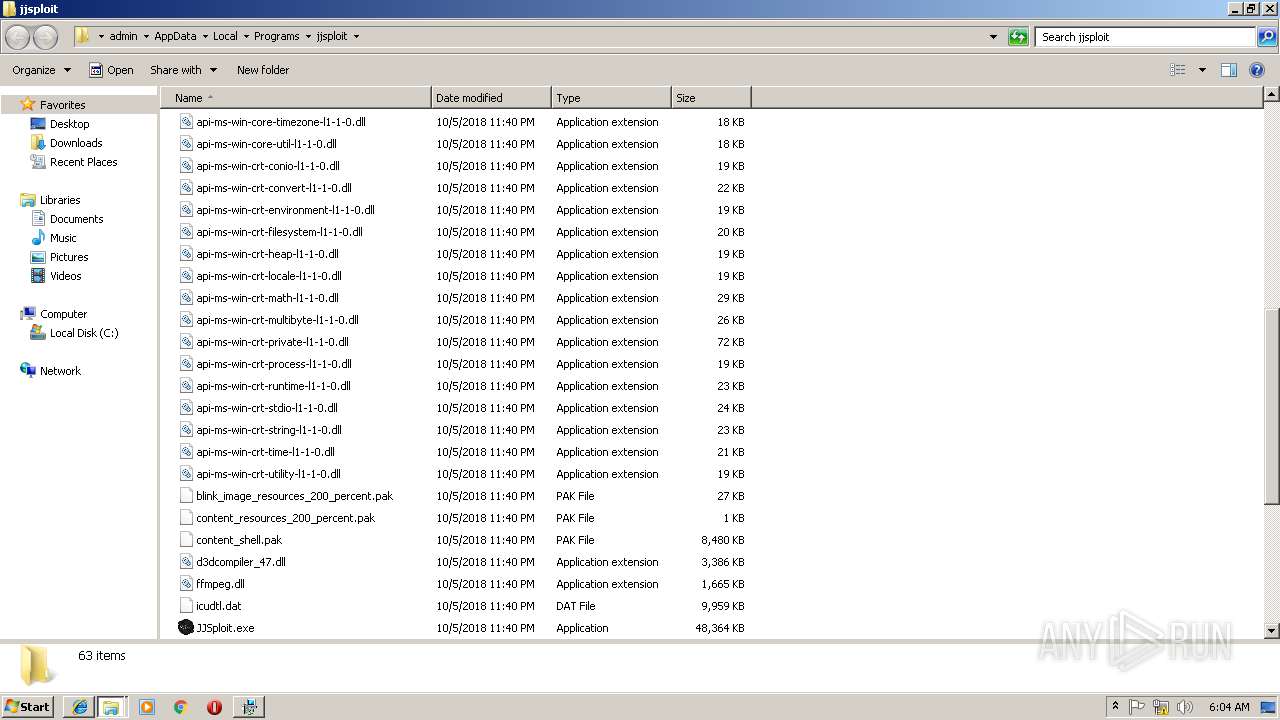The width and height of the screenshot is (1280, 720).
Task: Click the Start button
Action: coord(28,707)
